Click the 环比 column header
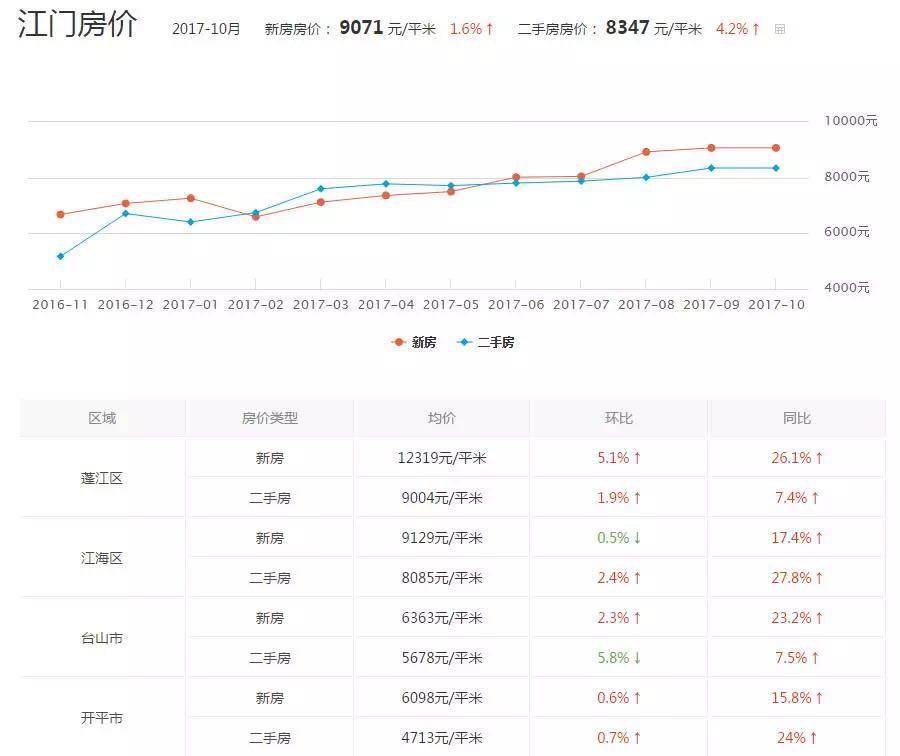The width and height of the screenshot is (900, 756). (619, 418)
